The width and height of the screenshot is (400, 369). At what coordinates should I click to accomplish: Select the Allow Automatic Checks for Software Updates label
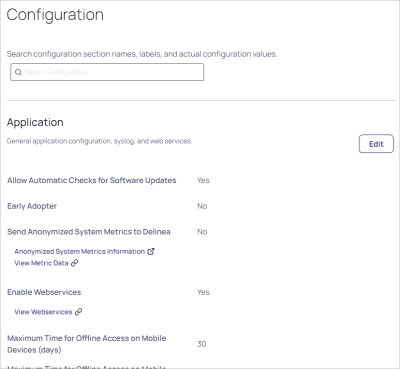pyautogui.click(x=92, y=180)
